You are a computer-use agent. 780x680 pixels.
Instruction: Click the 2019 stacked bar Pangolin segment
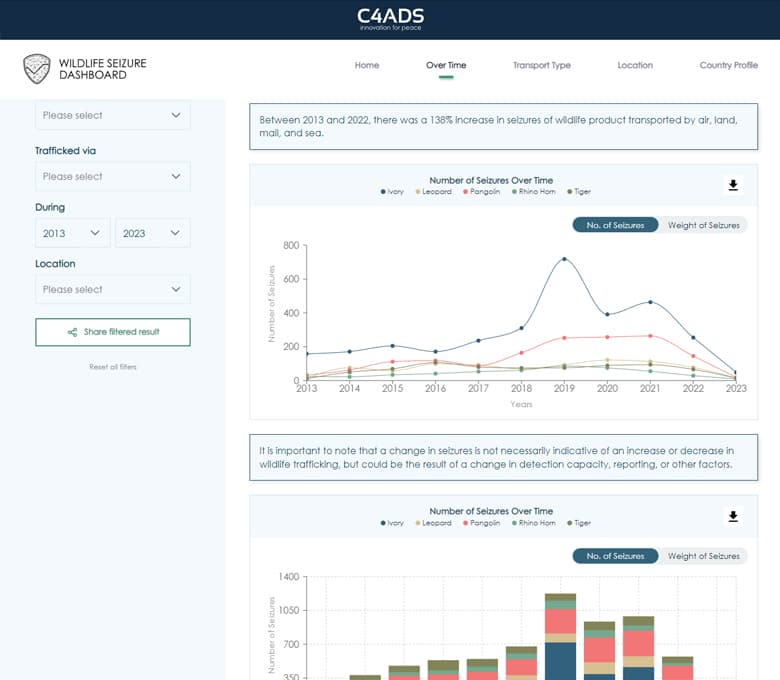click(x=560, y=621)
